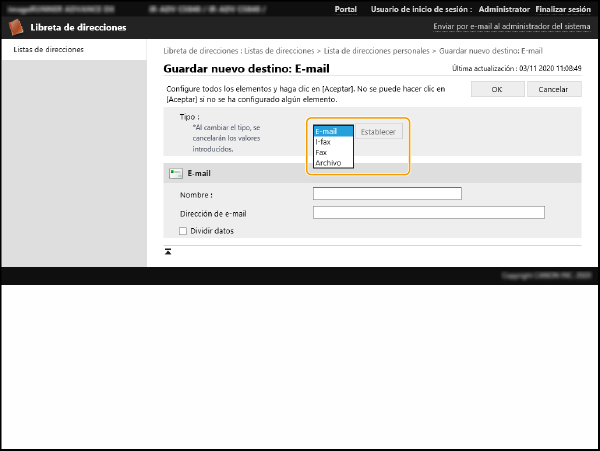
Task: Enable the Dividir datos checkbox
Action: click(183, 231)
